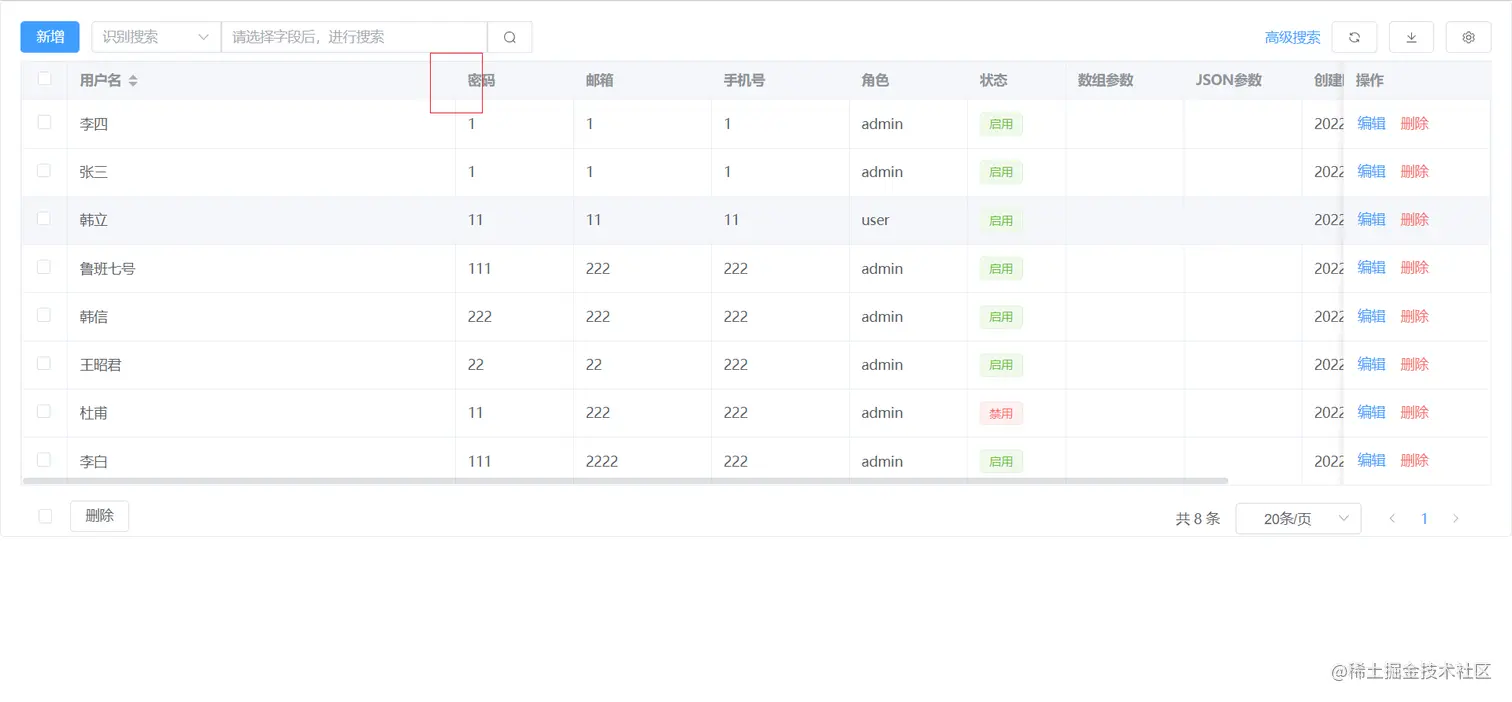Check the row checkbox for 李白

tap(44, 460)
